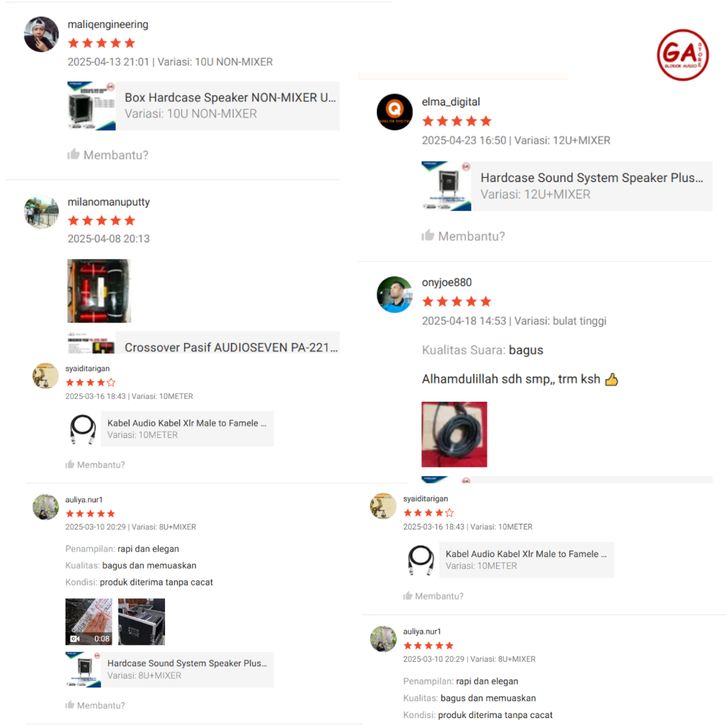The height and width of the screenshot is (726, 726).
Task: Open the red crossover photo in milanomanuputty review
Action: (99, 291)
